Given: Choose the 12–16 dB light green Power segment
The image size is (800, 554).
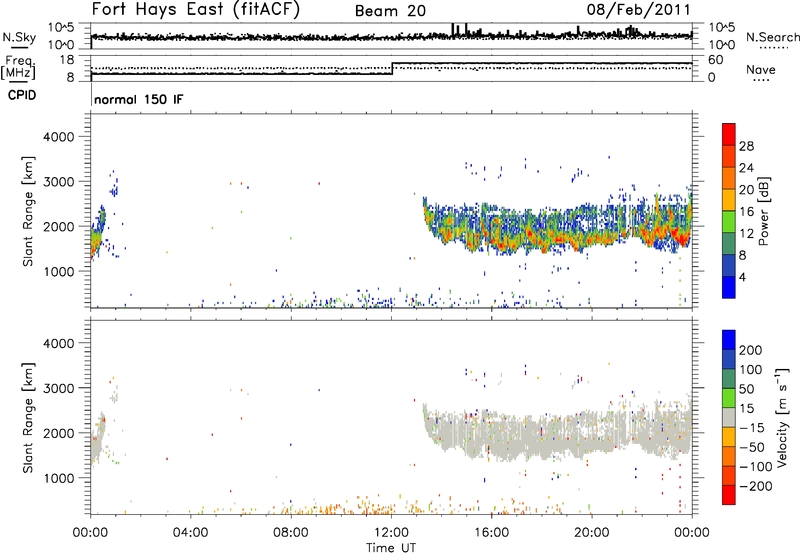Looking at the screenshot, I should 729,221.
